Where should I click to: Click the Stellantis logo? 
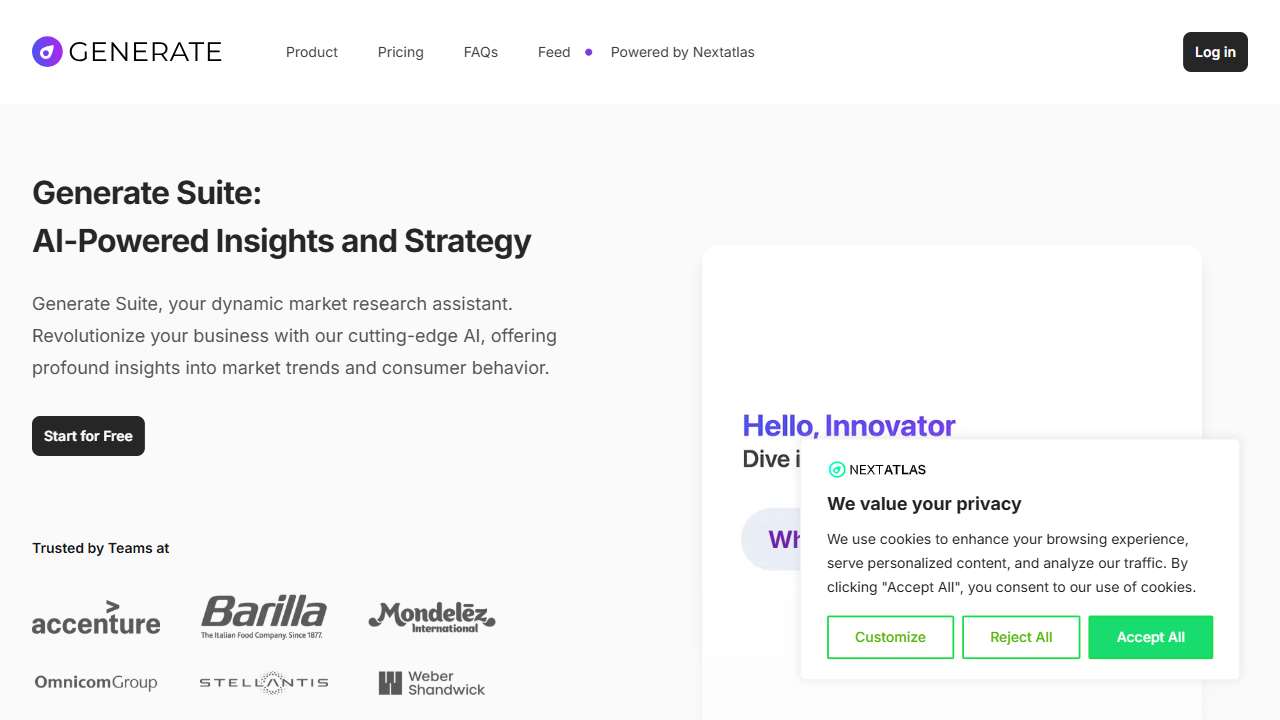[x=264, y=683]
